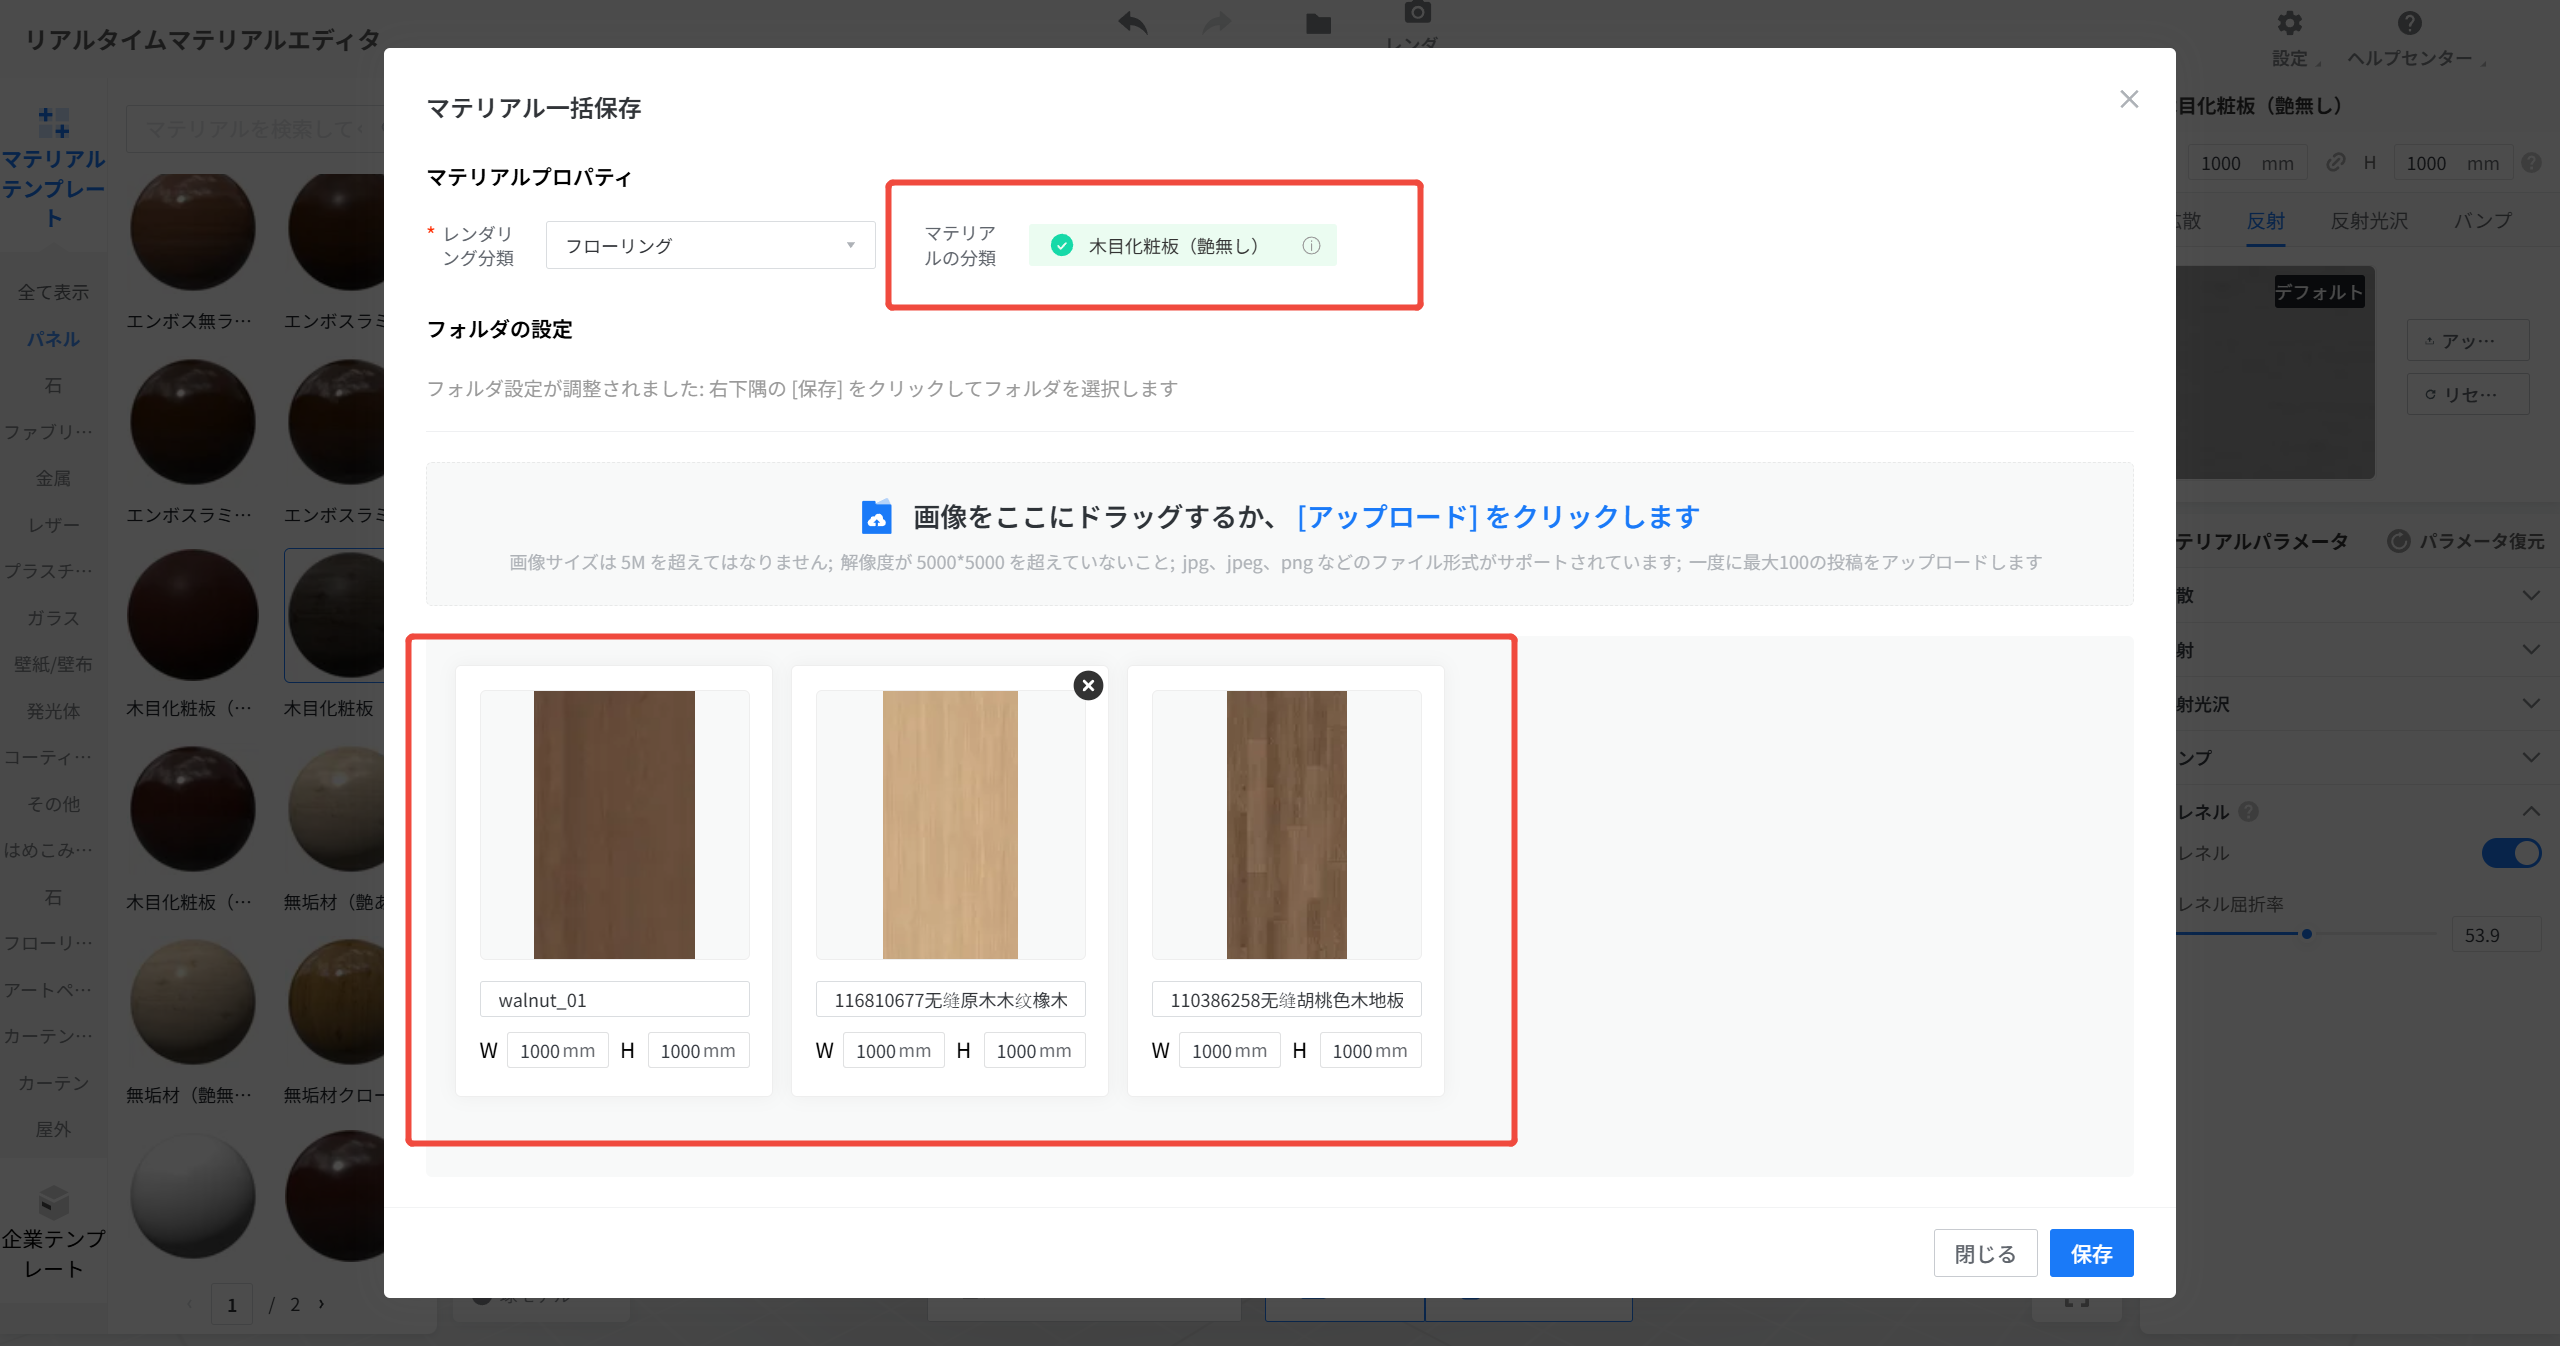
Task: Click the 保存 button
Action: coord(2091,1253)
